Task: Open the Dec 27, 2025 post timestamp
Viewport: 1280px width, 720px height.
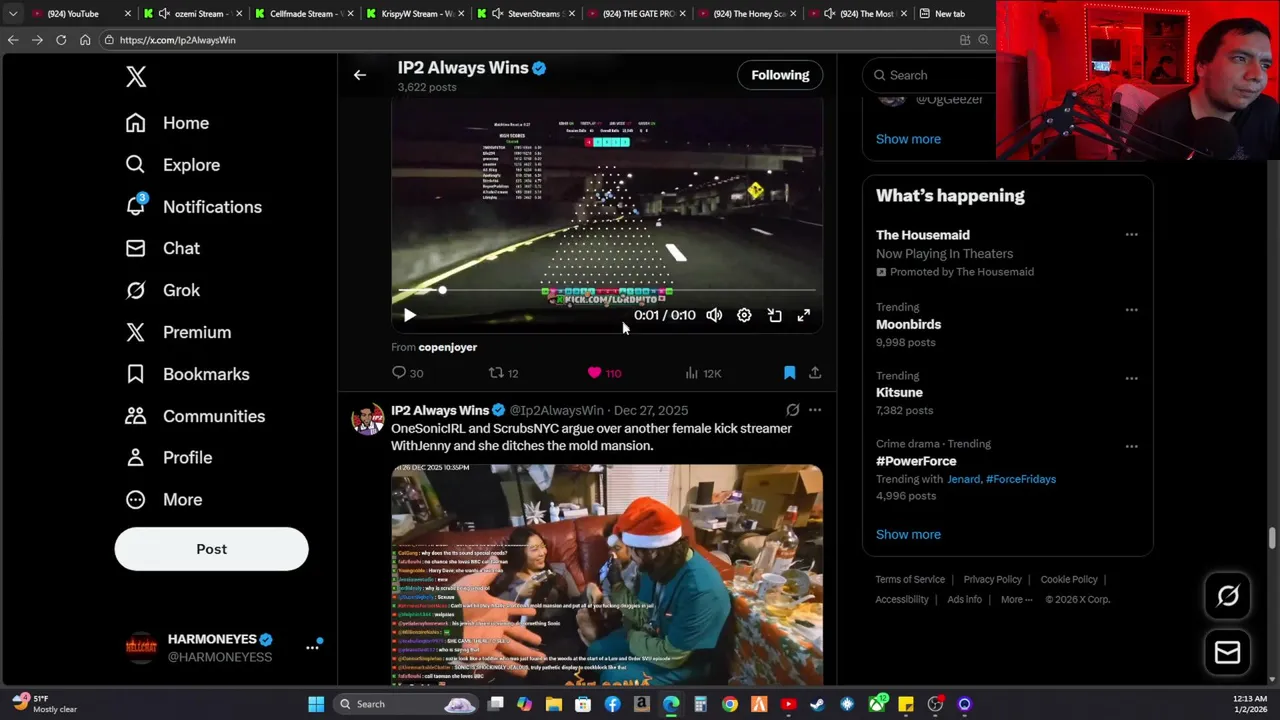Action: 651,410
